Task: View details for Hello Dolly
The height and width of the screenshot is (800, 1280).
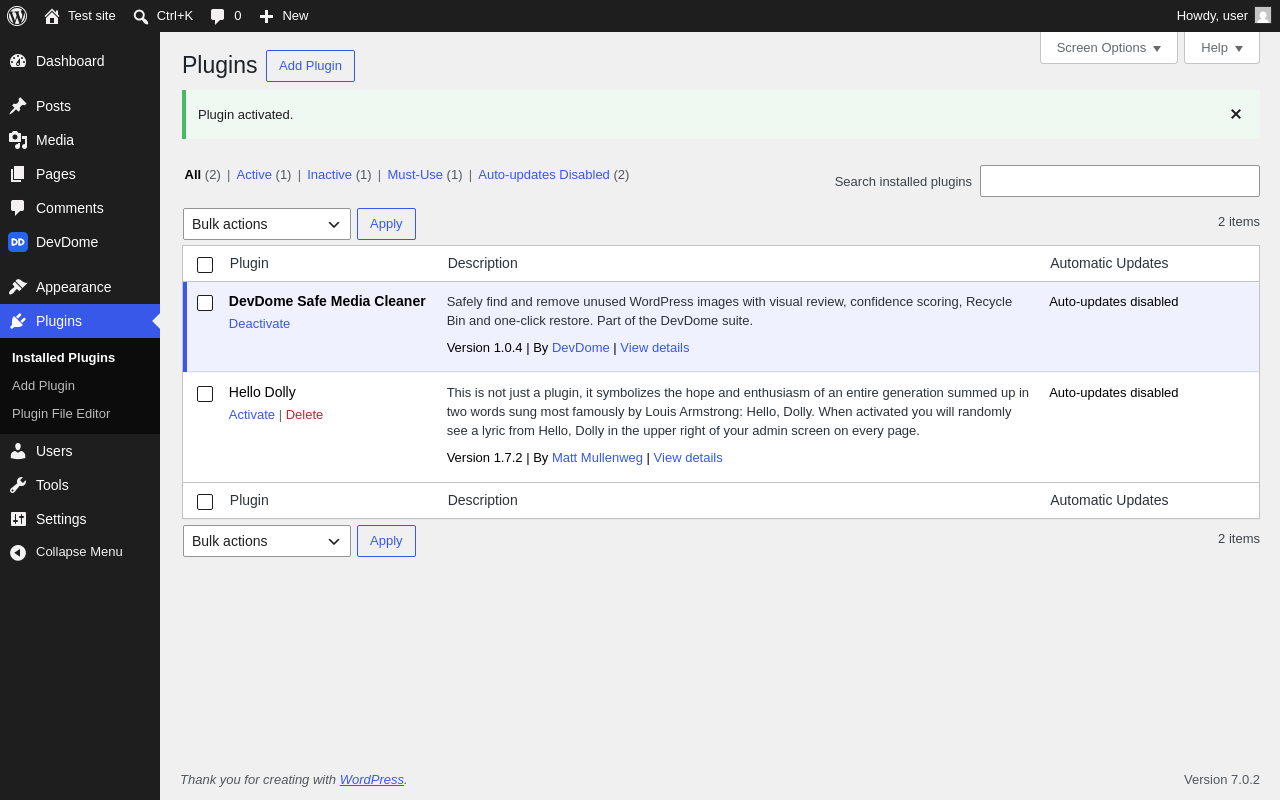Action: pos(688,458)
